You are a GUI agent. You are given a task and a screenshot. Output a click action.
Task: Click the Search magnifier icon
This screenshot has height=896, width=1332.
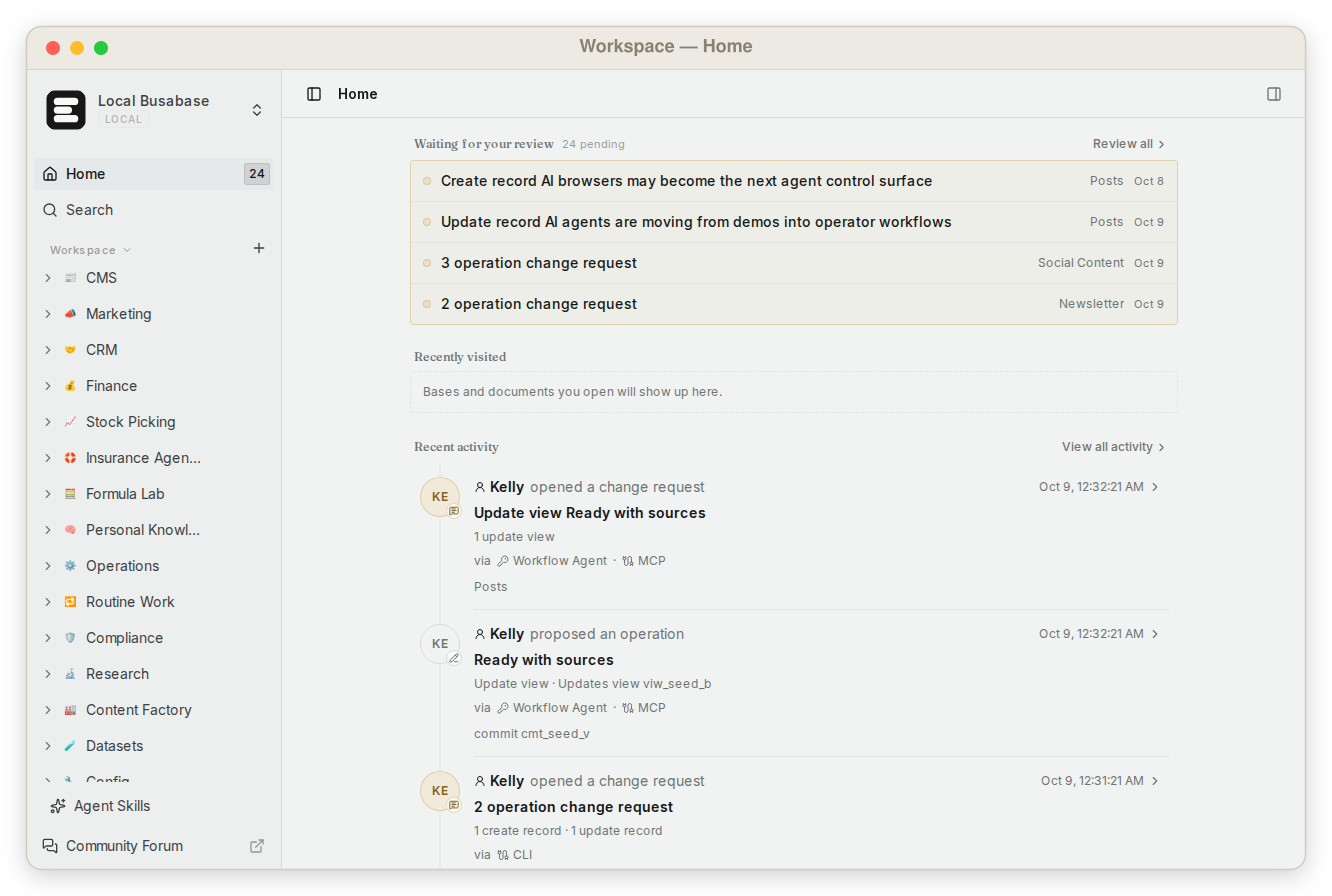[50, 210]
